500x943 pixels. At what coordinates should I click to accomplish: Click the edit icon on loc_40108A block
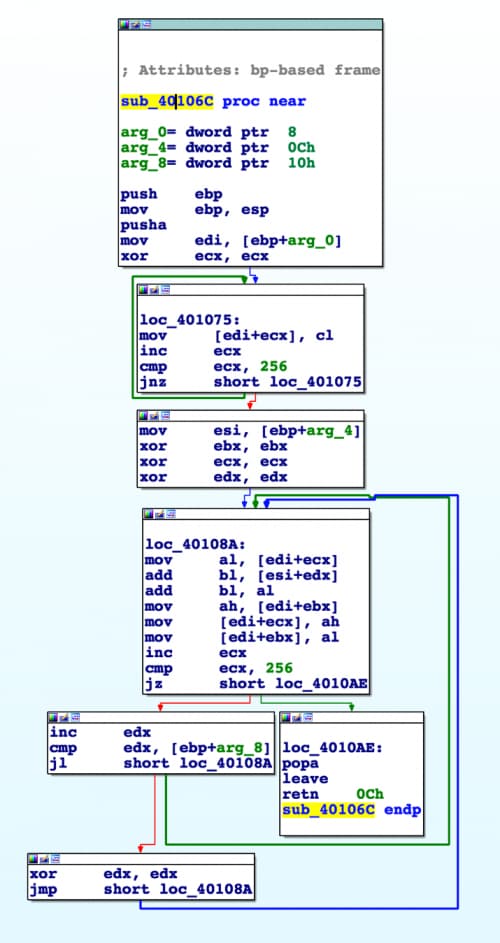pos(160,514)
